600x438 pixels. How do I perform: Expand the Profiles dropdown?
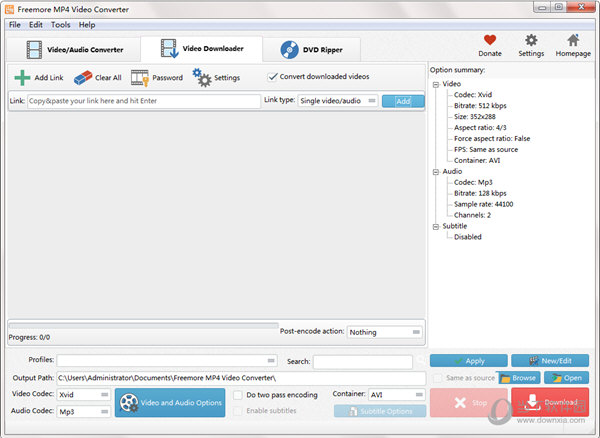point(167,360)
